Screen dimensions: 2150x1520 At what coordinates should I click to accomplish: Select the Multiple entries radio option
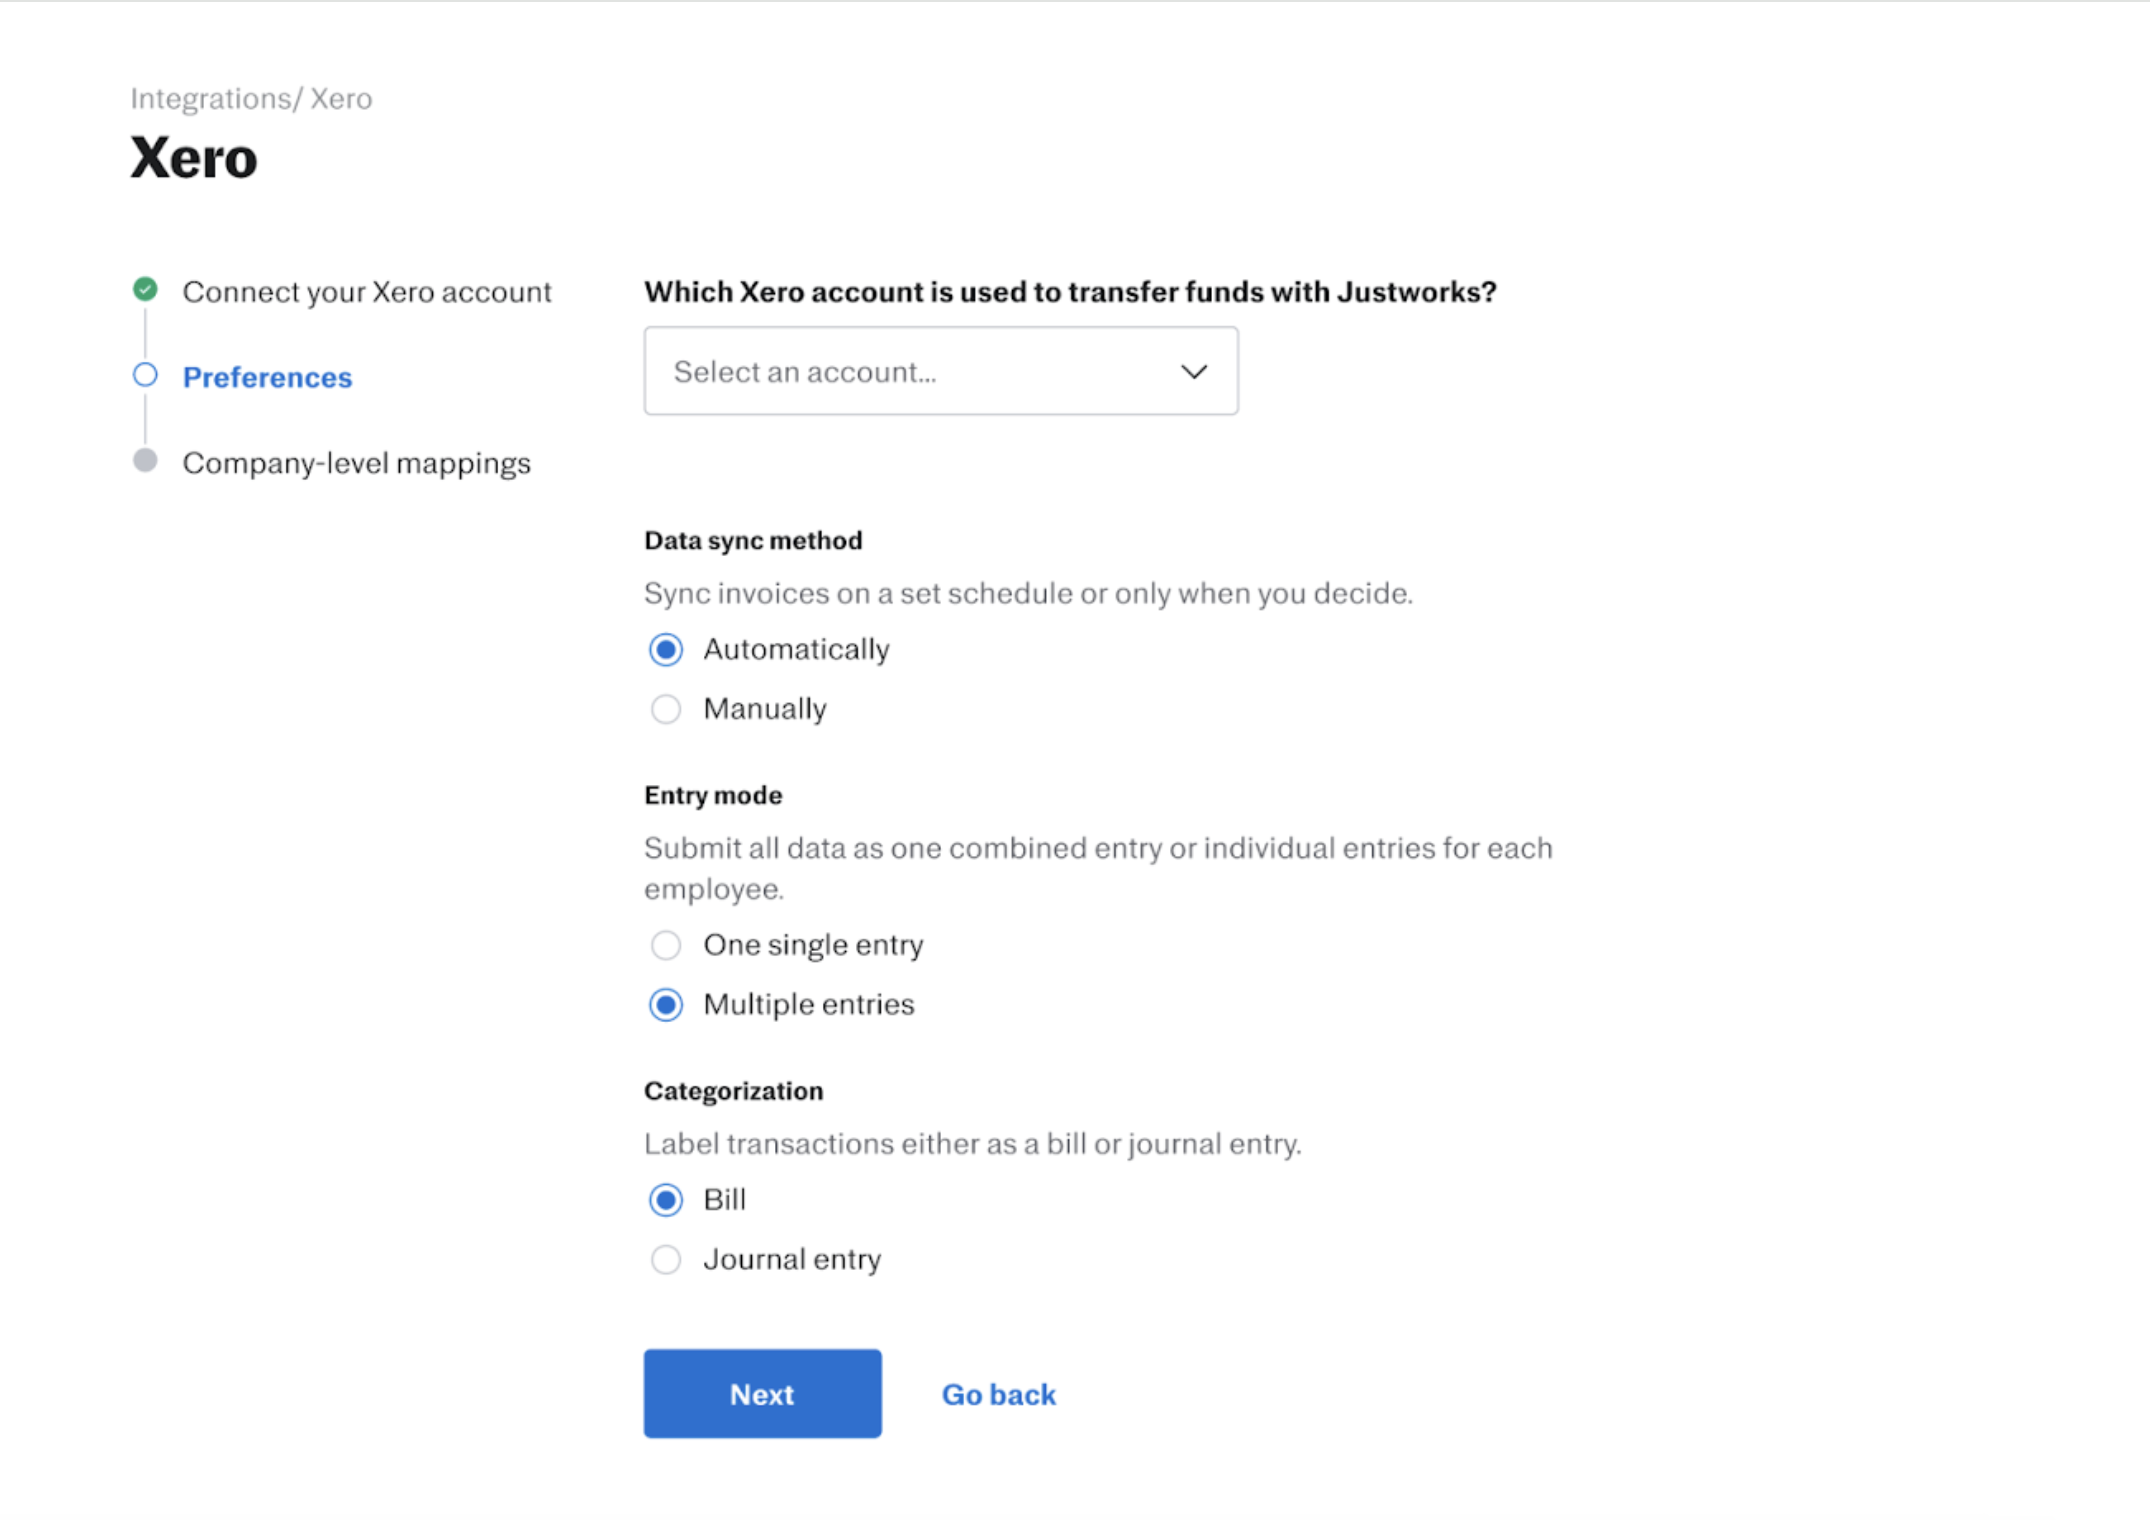(x=666, y=1004)
